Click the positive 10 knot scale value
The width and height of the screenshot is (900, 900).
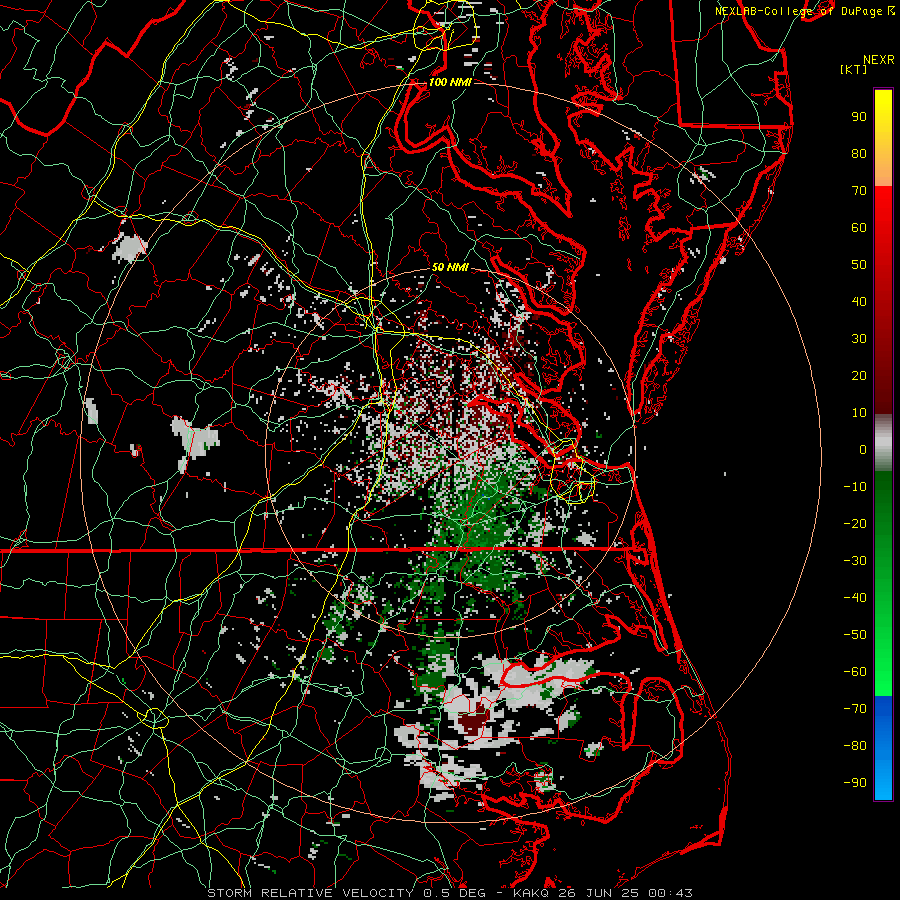tap(859, 413)
